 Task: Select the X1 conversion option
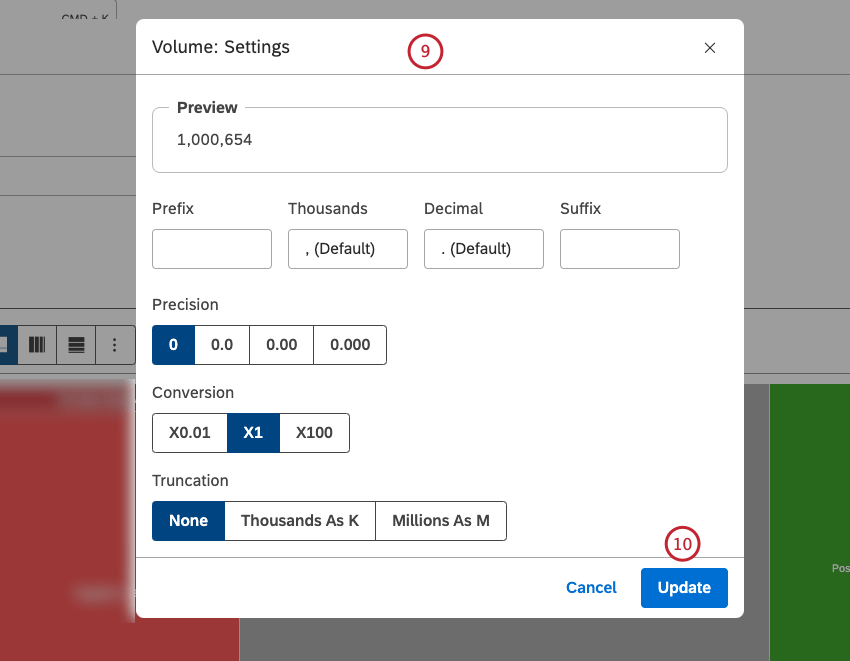(253, 433)
